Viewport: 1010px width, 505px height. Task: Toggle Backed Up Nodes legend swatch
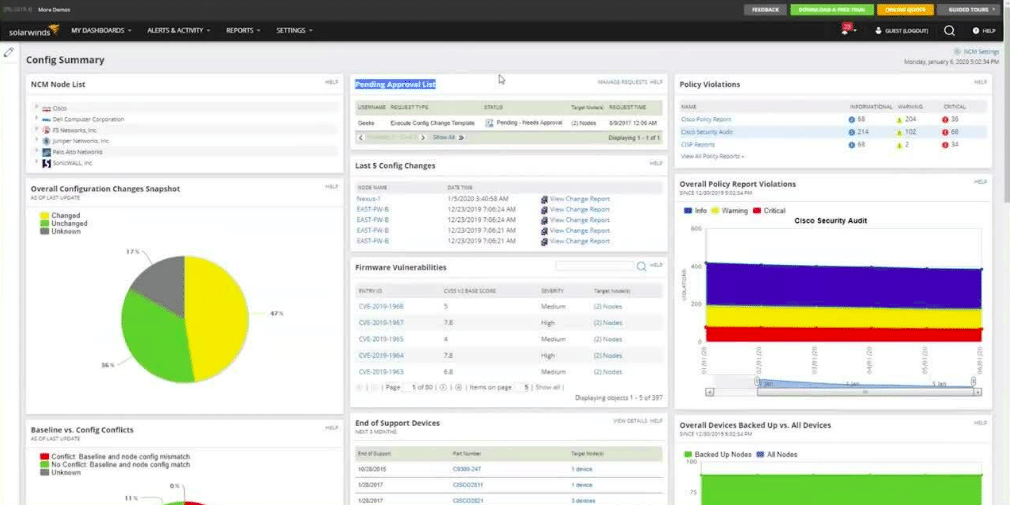[688, 454]
